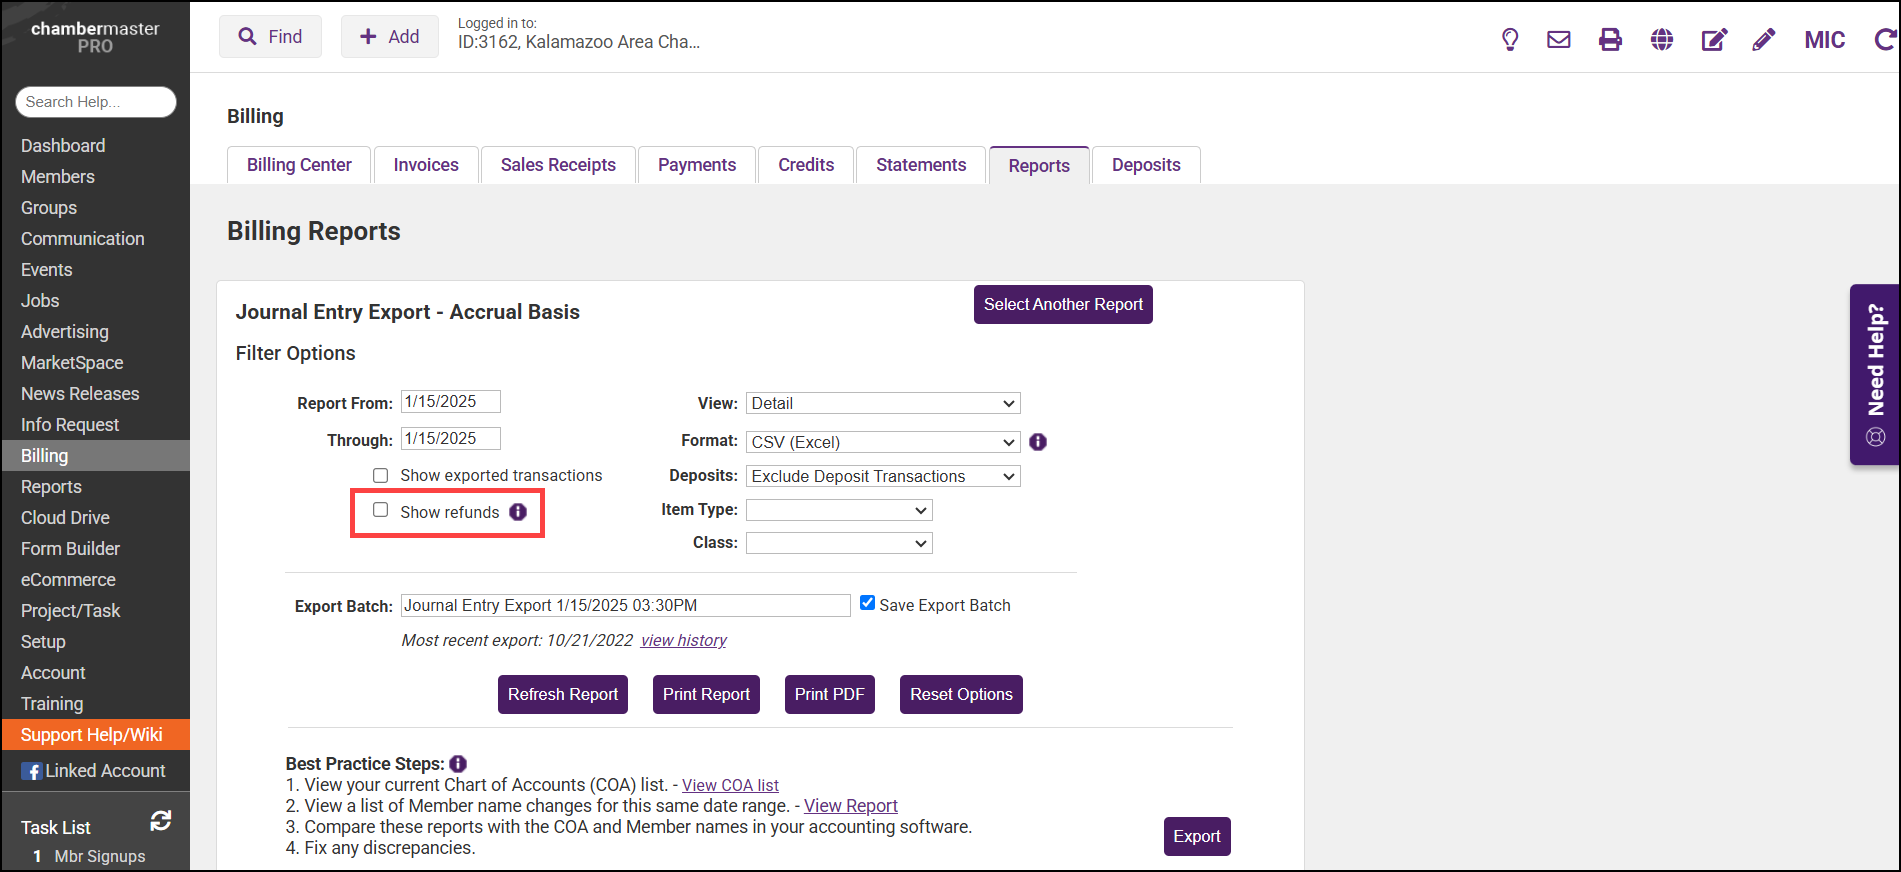The image size is (1901, 872).
Task: Click the globe icon in header
Action: [x=1662, y=40]
